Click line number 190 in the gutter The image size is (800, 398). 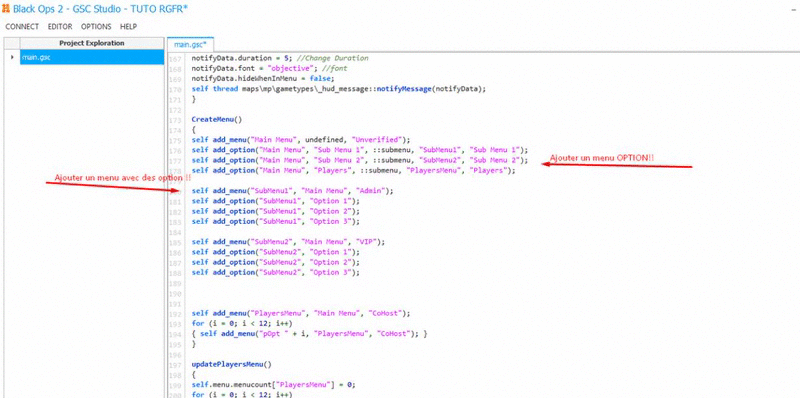tap(175, 294)
